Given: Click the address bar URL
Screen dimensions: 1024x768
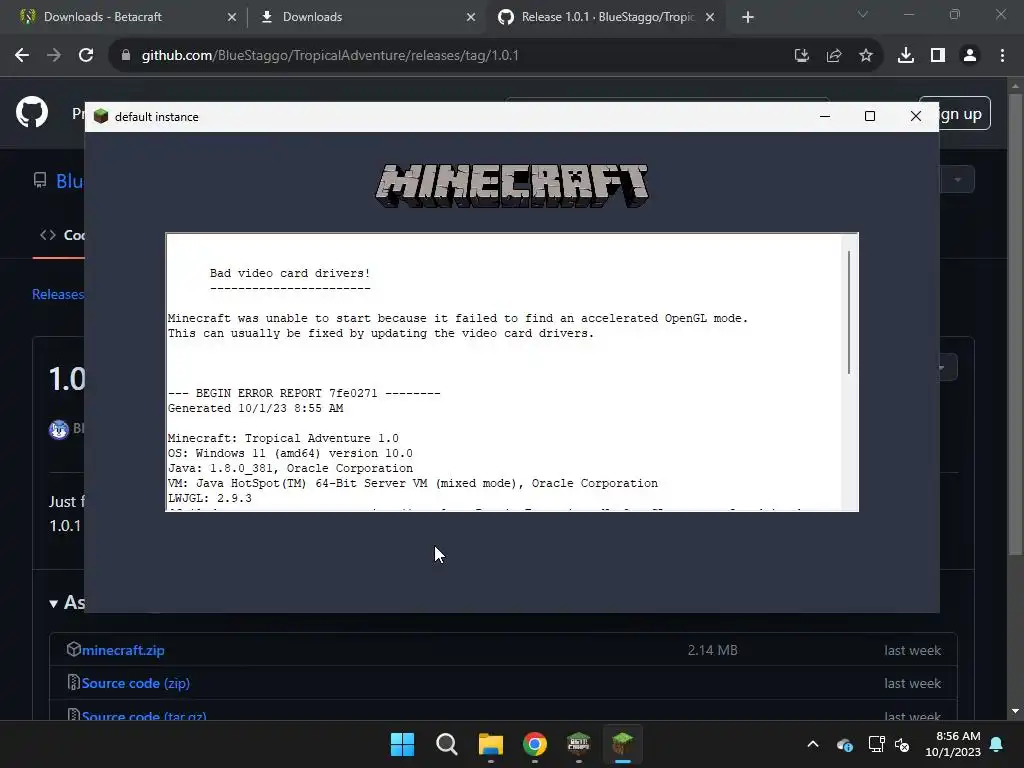Looking at the screenshot, I should (x=330, y=56).
